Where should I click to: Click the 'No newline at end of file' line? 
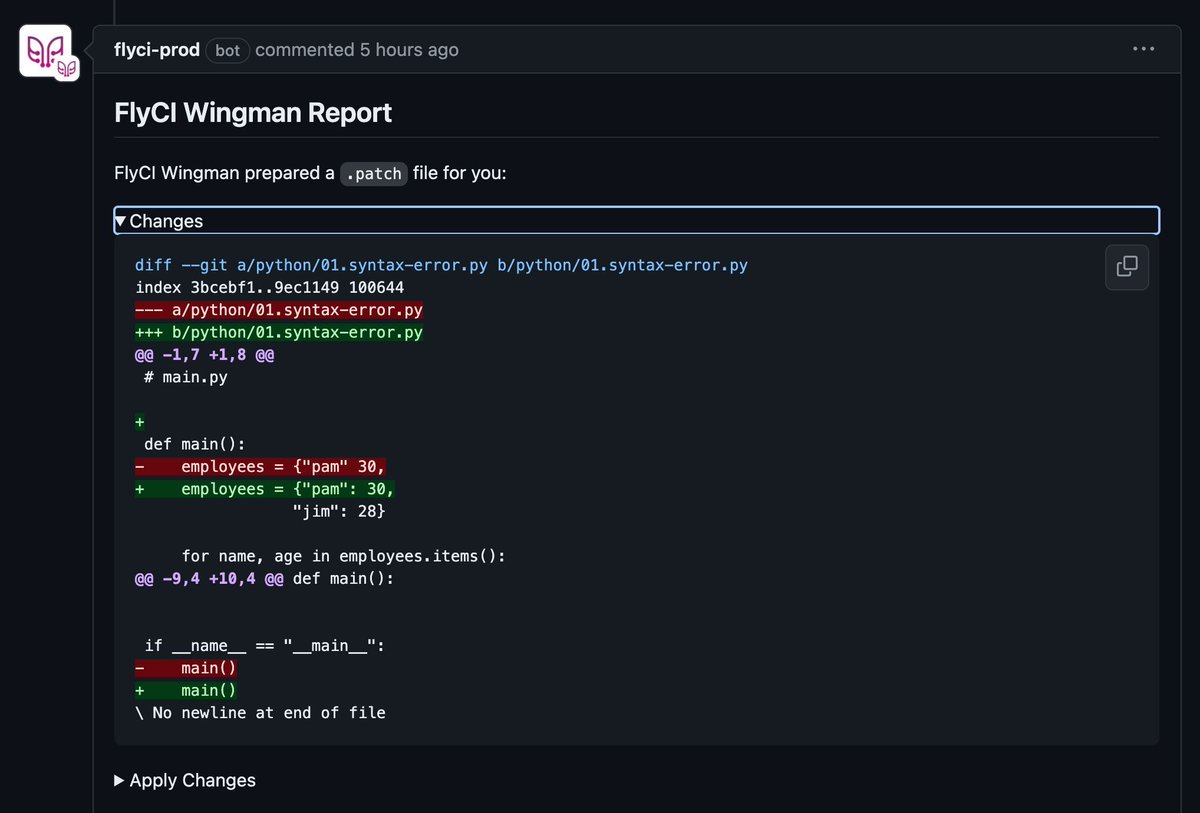[260, 713]
